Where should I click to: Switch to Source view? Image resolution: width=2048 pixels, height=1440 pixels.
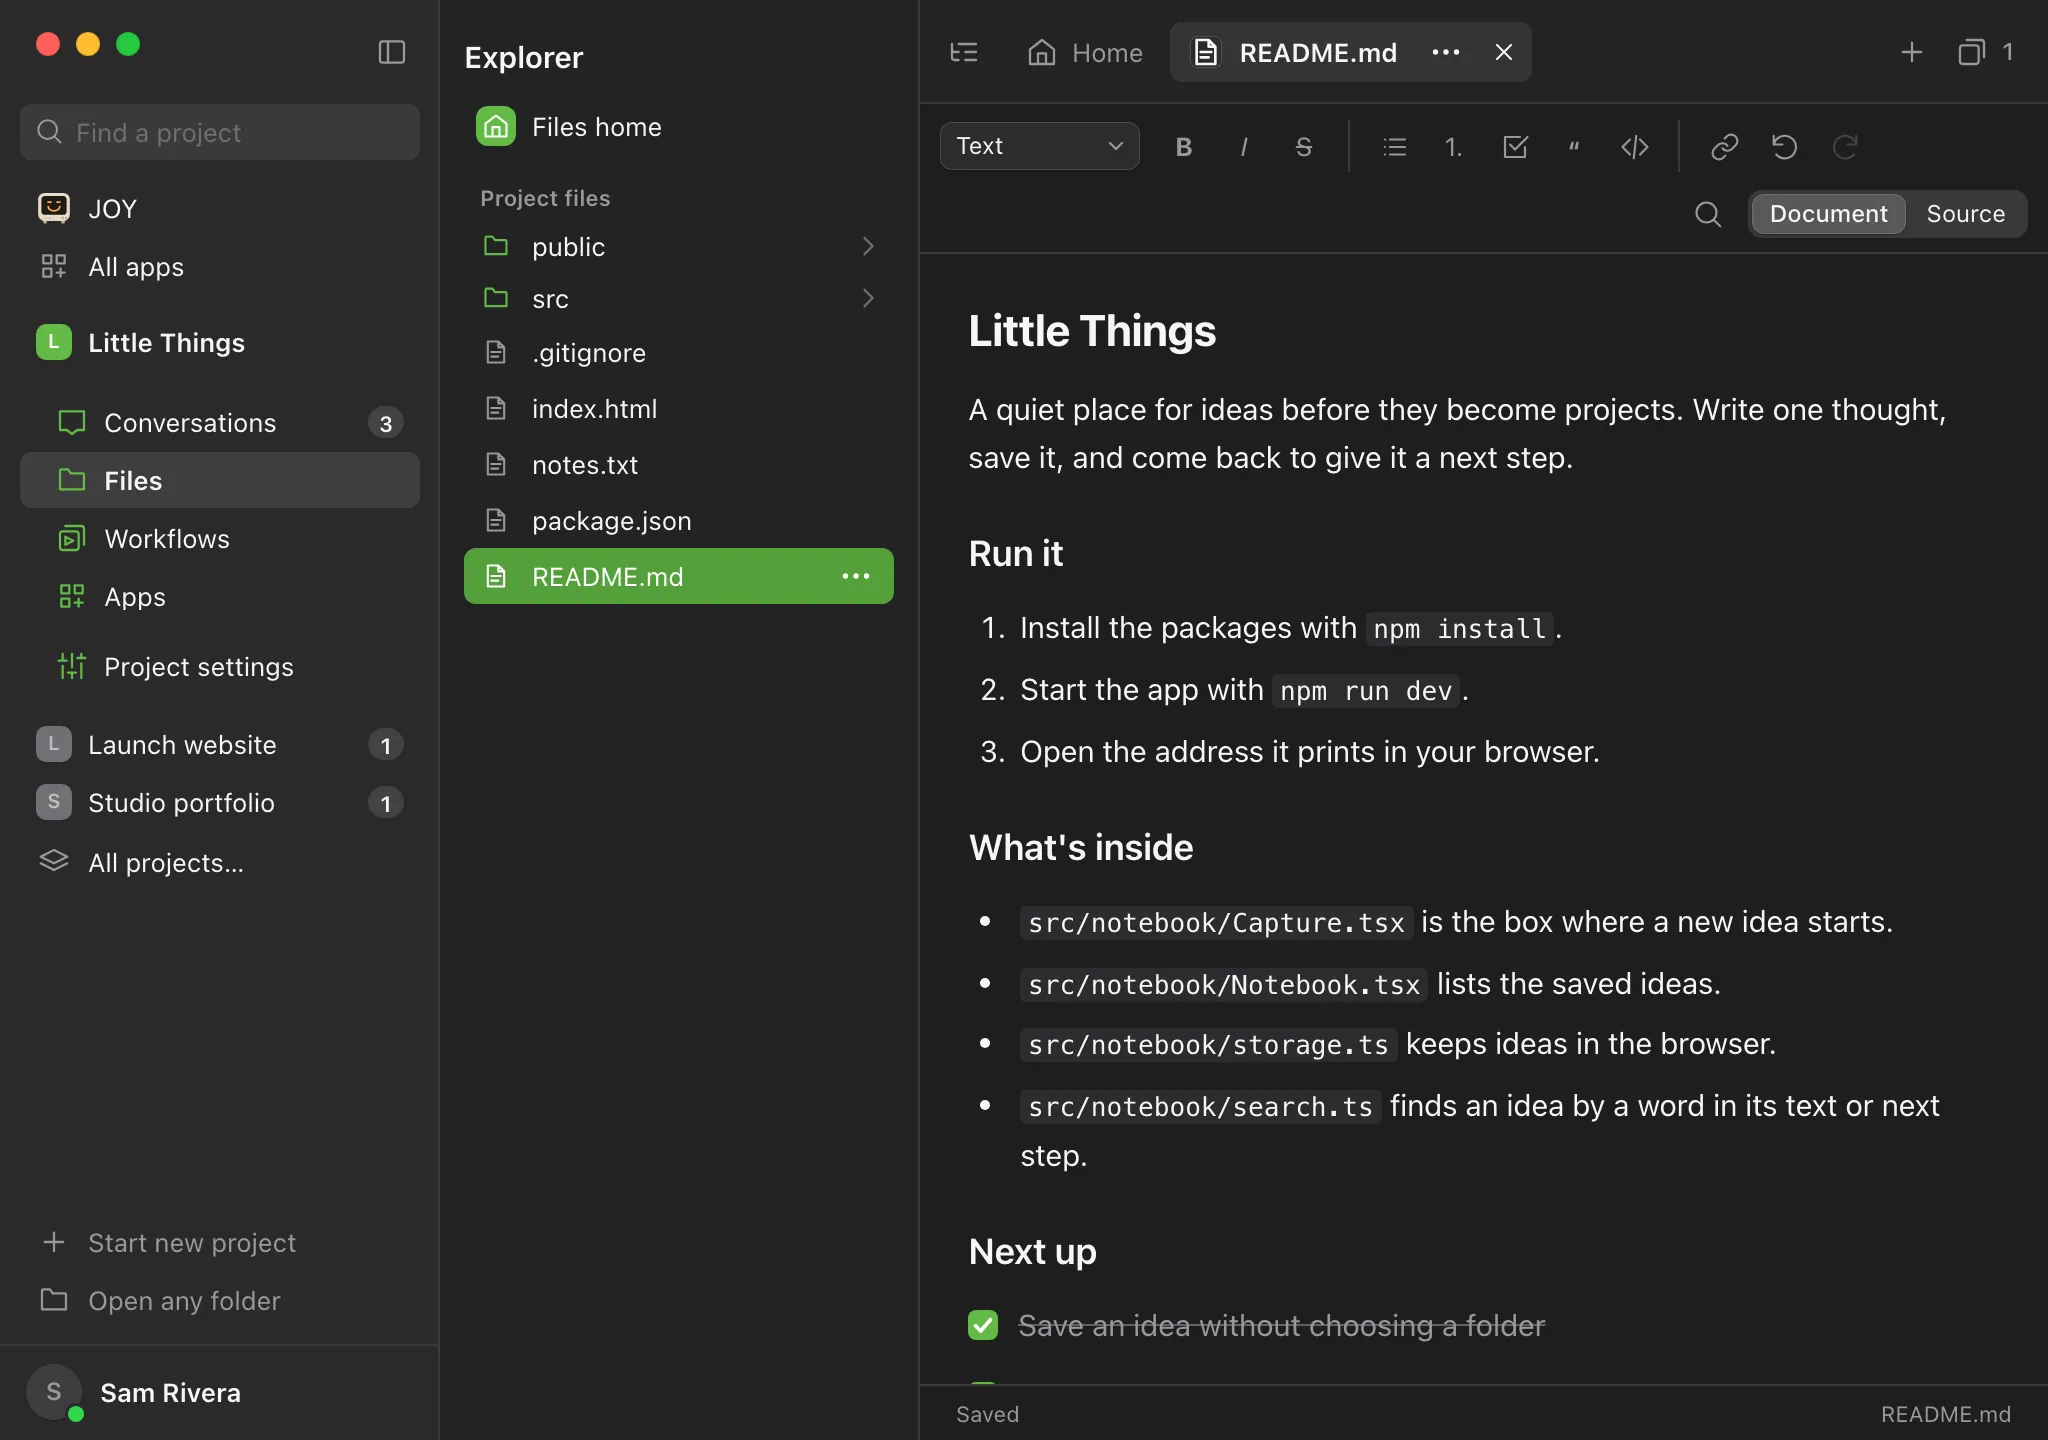point(1965,214)
